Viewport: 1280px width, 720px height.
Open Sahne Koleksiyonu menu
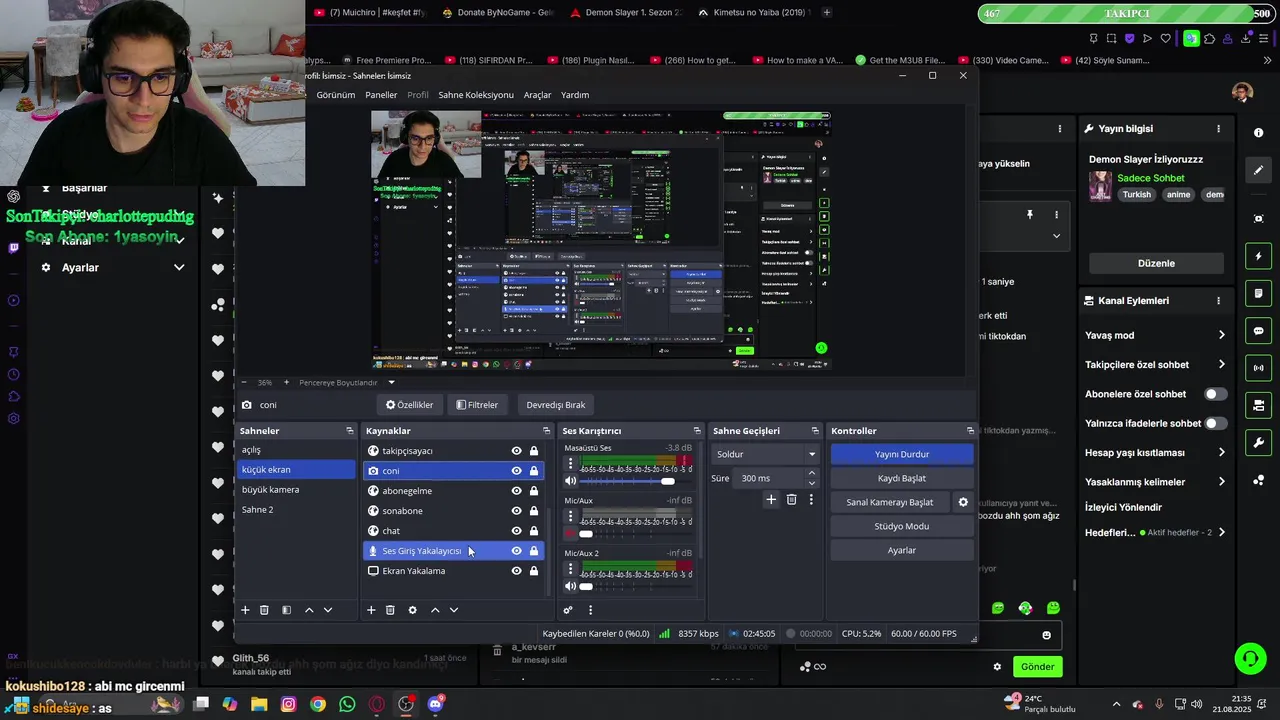click(x=476, y=95)
